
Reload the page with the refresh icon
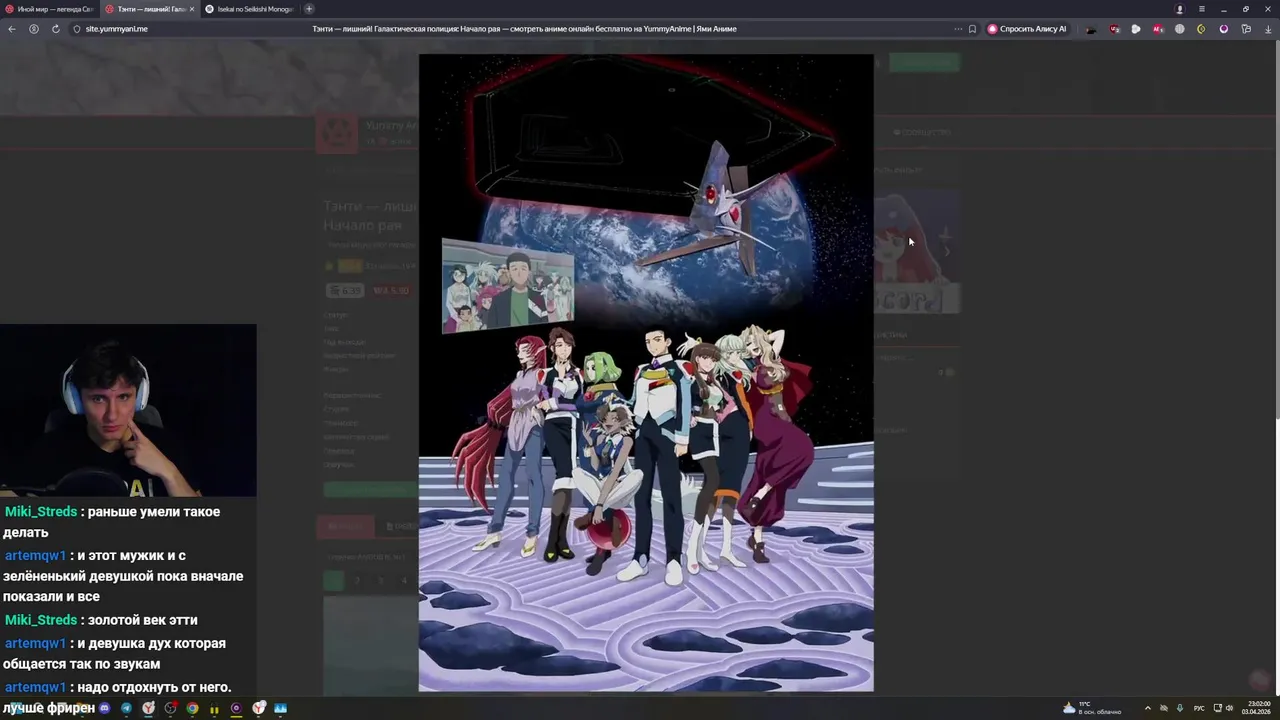click(55, 29)
